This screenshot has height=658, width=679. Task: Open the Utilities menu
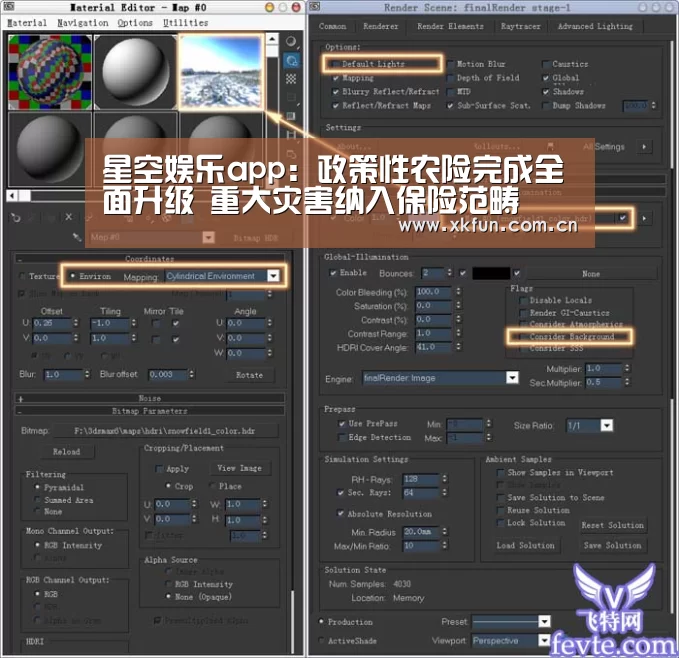pyautogui.click(x=185, y=23)
